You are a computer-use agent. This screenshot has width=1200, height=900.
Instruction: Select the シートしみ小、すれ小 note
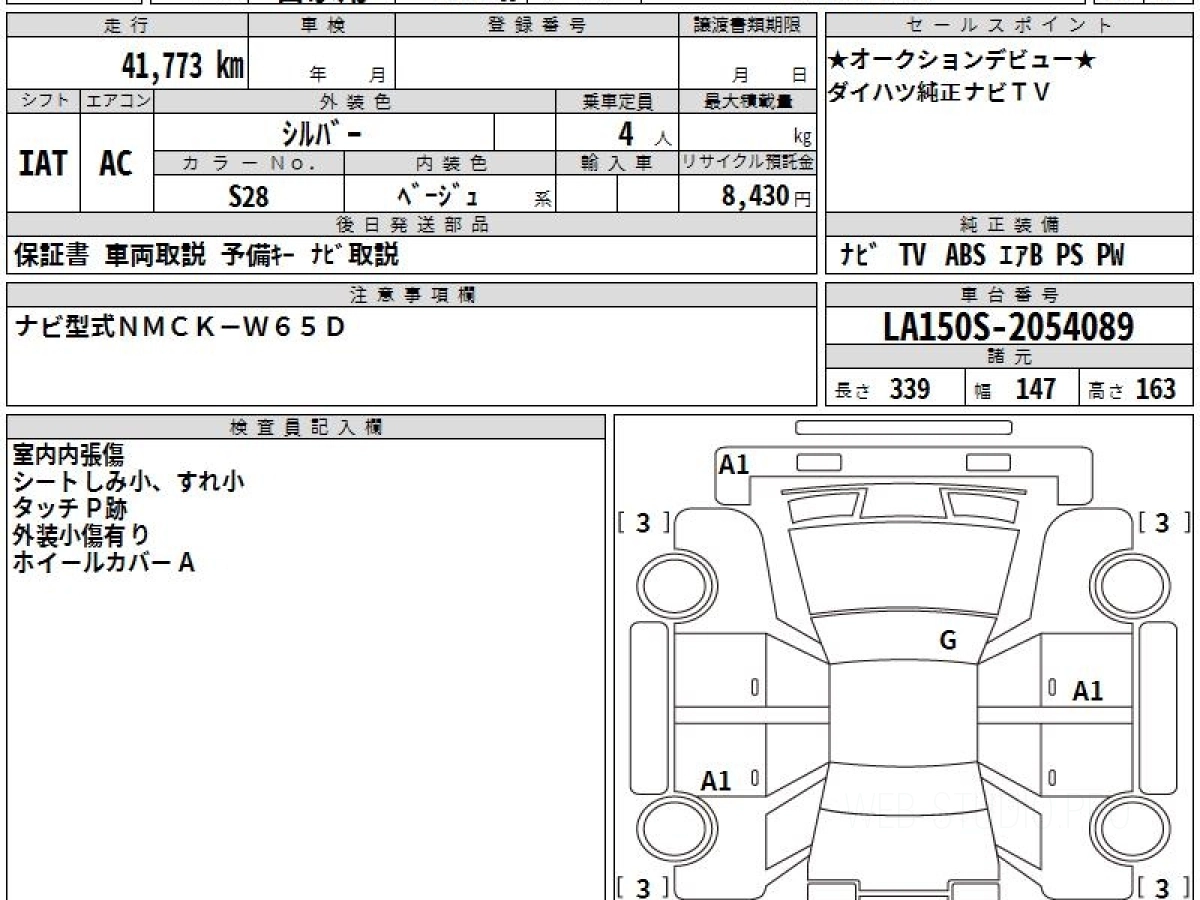(129, 482)
